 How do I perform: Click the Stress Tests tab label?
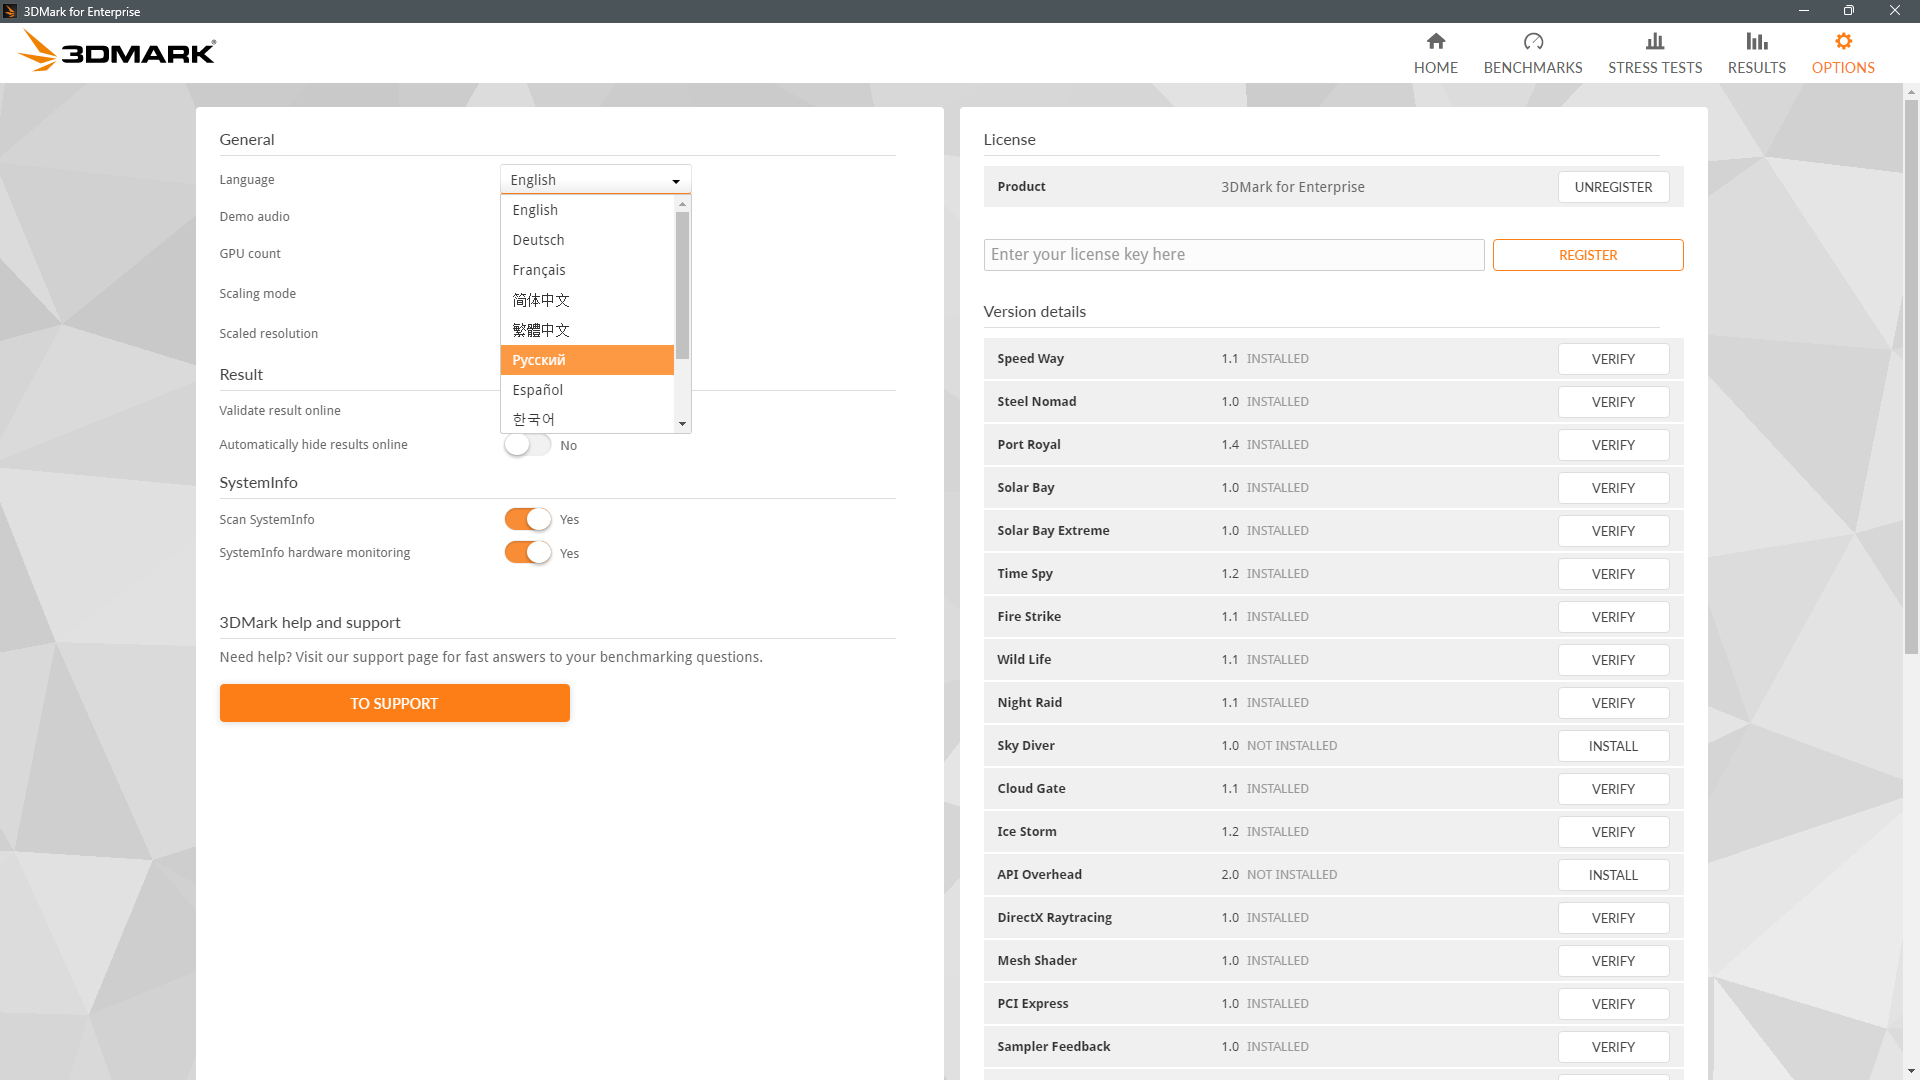[x=1655, y=68]
